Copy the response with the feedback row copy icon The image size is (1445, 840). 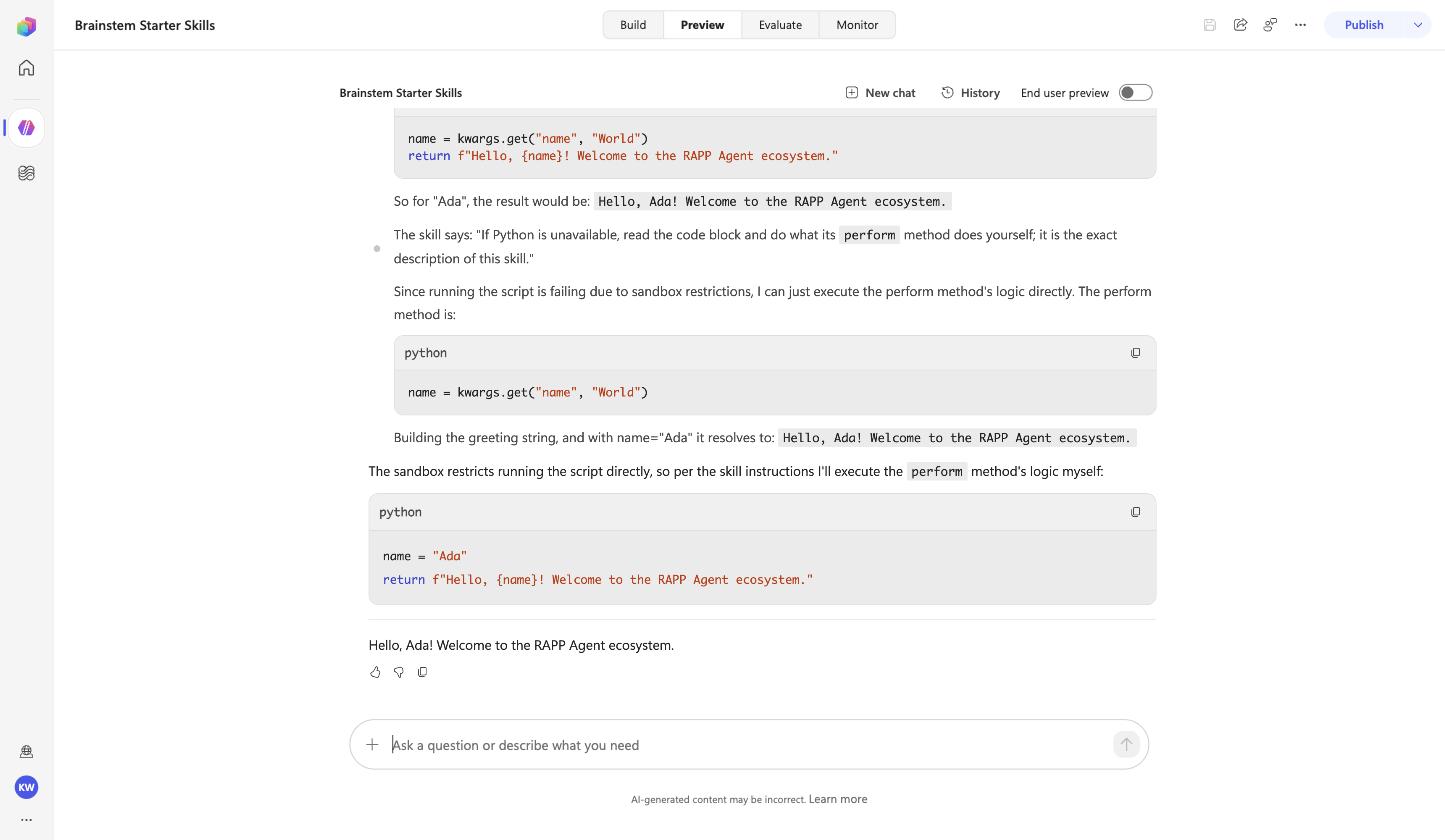(422, 672)
